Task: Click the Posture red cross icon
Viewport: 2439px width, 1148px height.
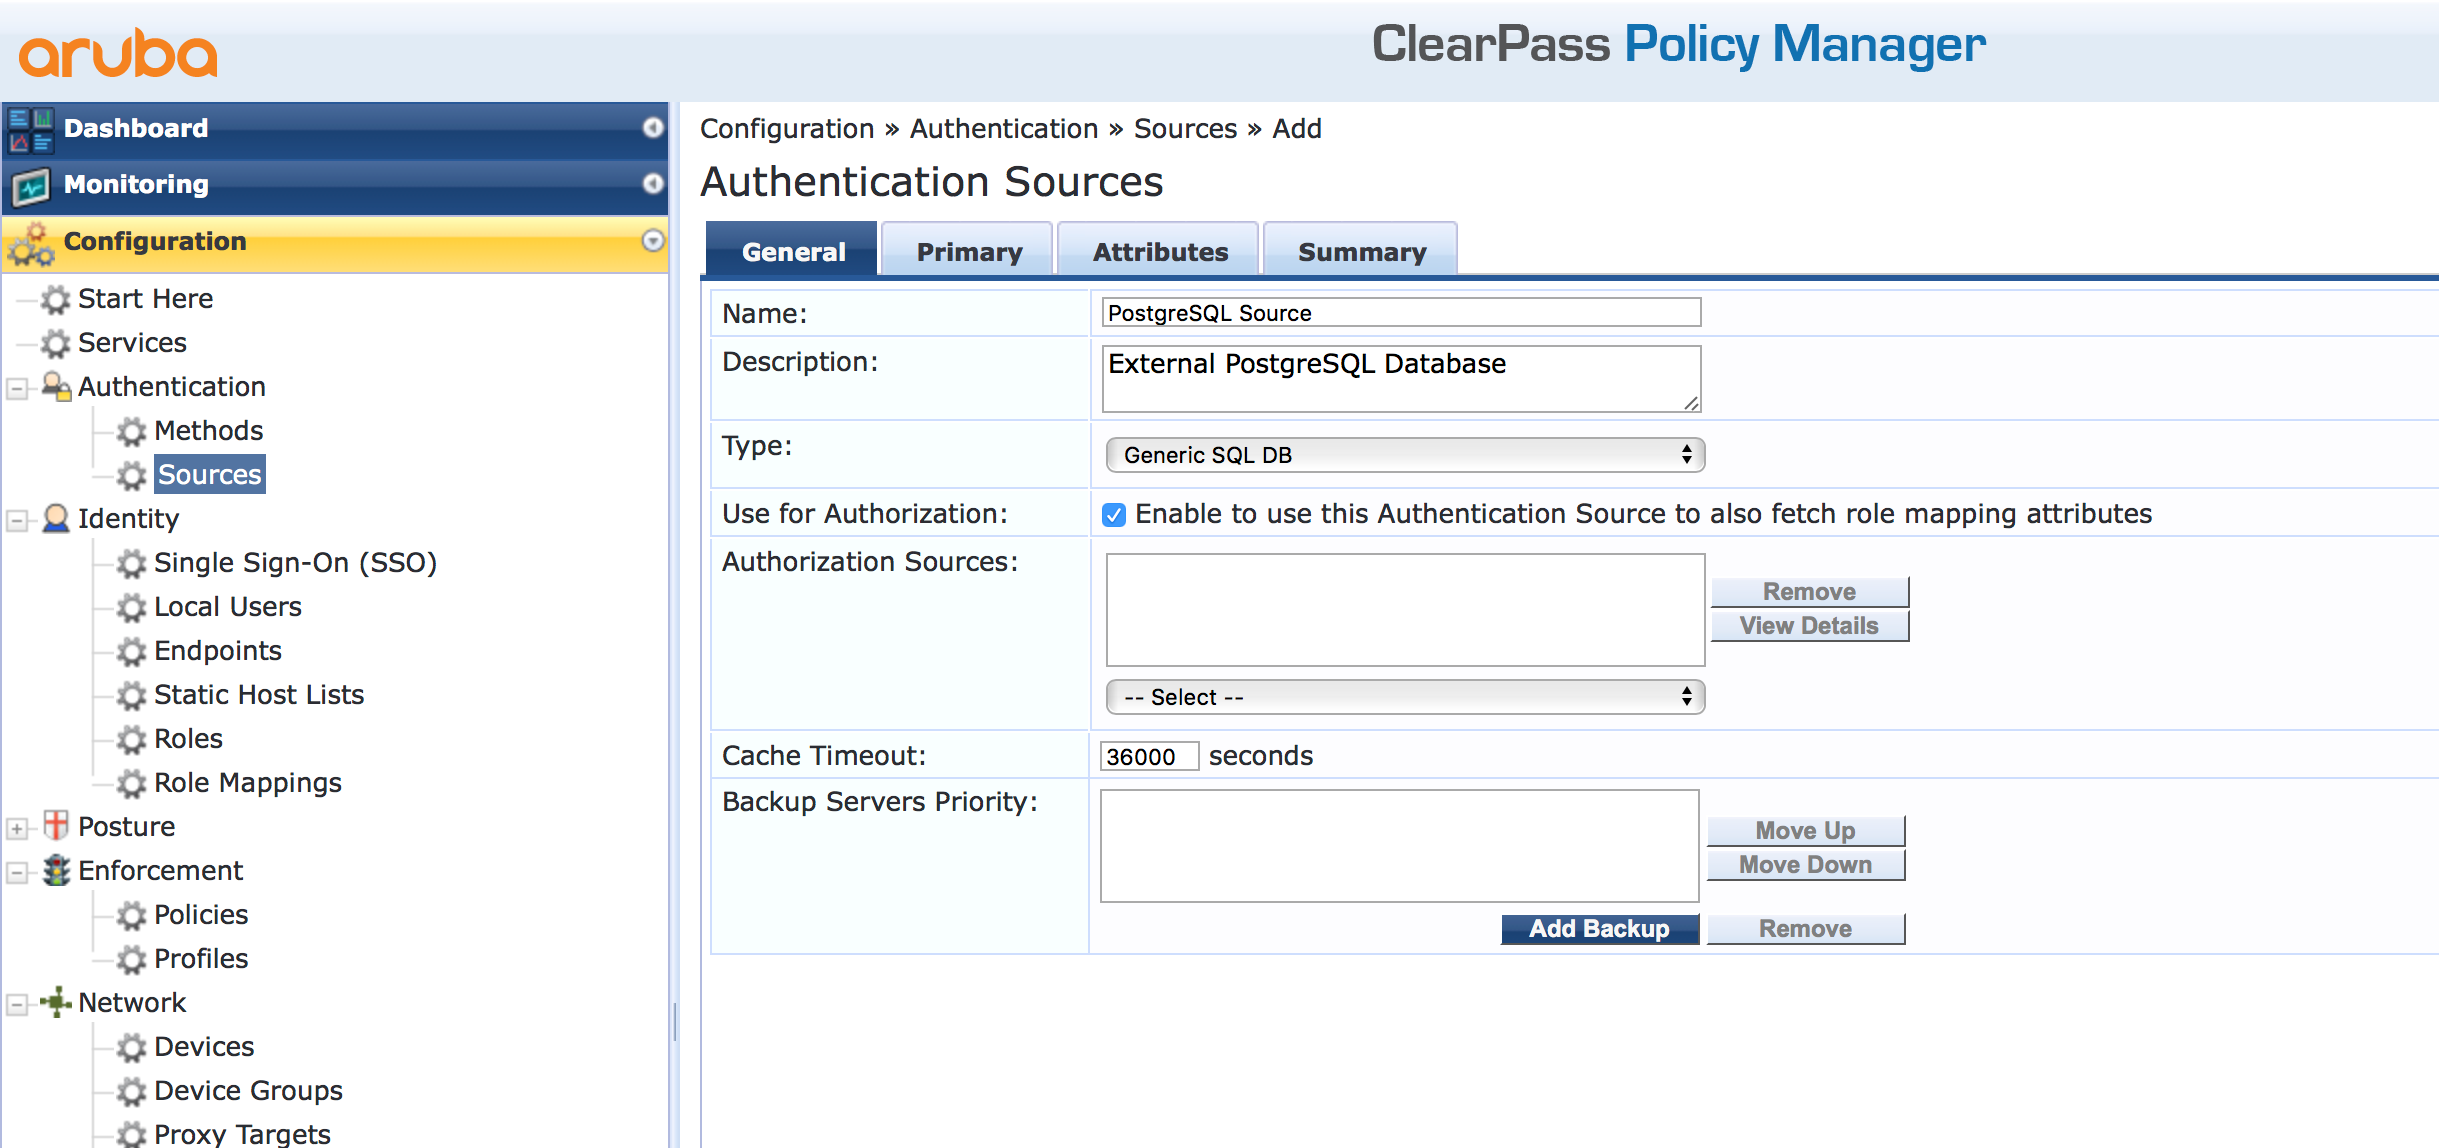Action: point(56,826)
